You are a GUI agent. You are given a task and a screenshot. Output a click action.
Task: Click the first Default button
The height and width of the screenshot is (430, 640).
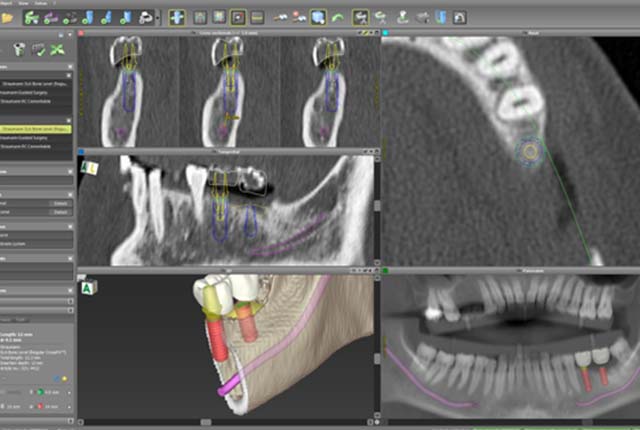[60, 203]
